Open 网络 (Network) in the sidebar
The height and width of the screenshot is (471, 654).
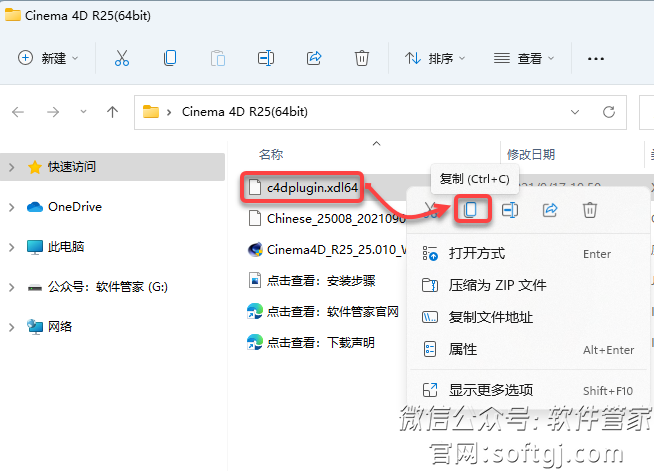60,326
